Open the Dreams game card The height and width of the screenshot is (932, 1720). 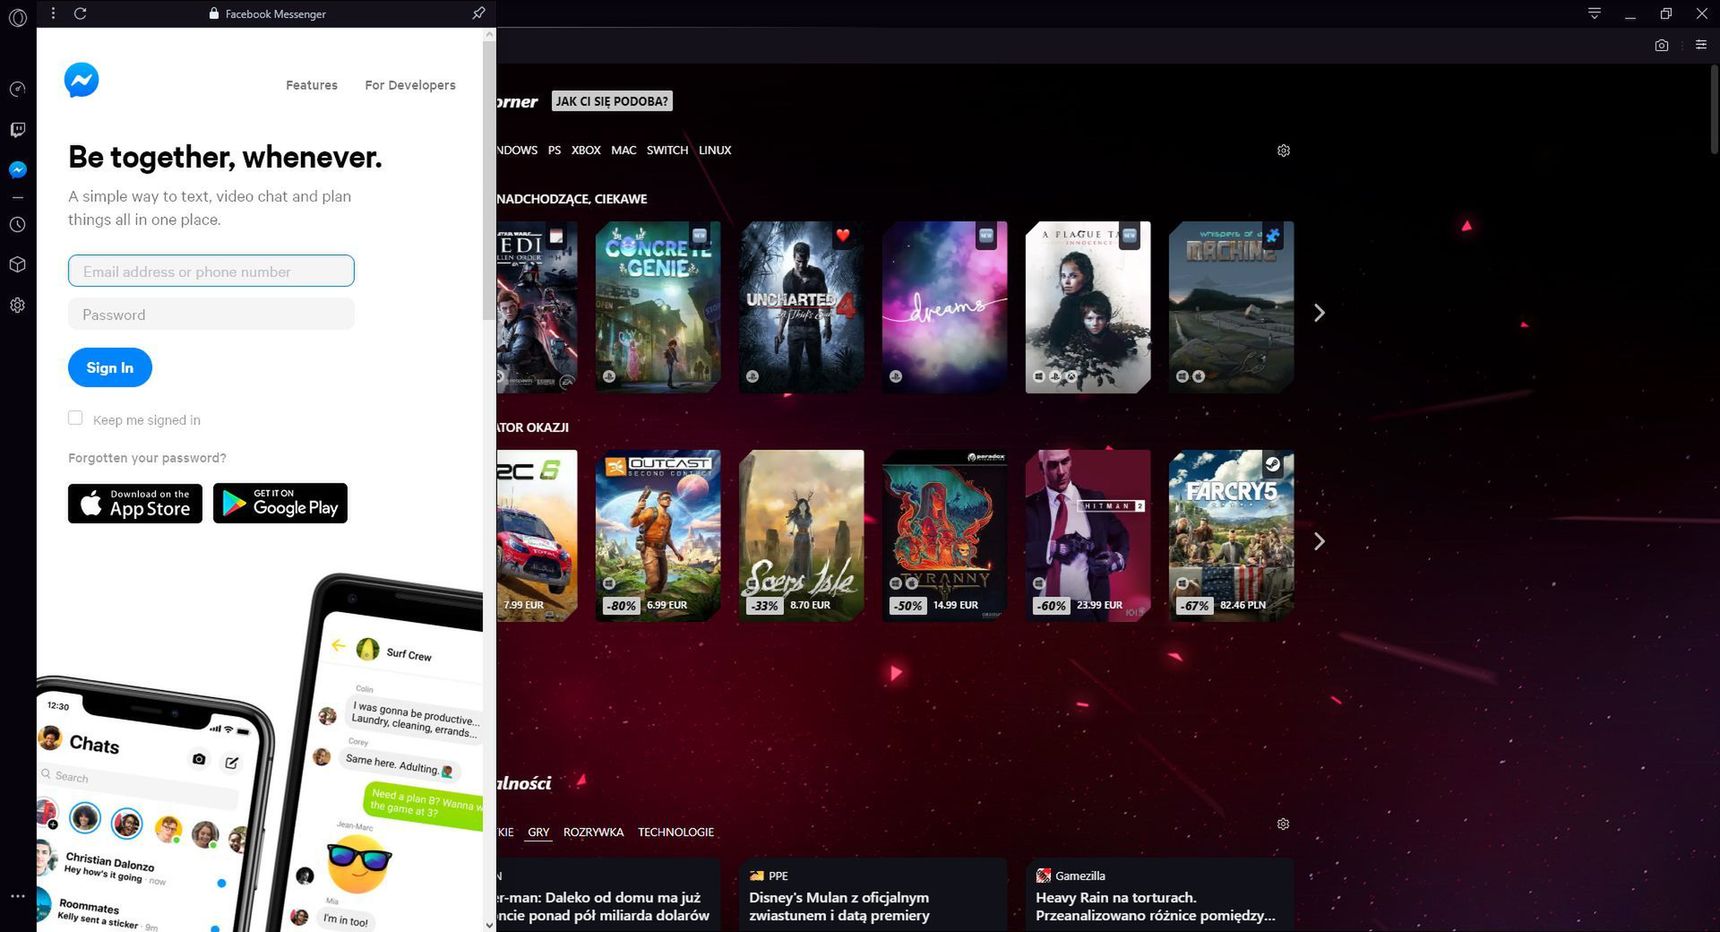pyautogui.click(x=945, y=307)
